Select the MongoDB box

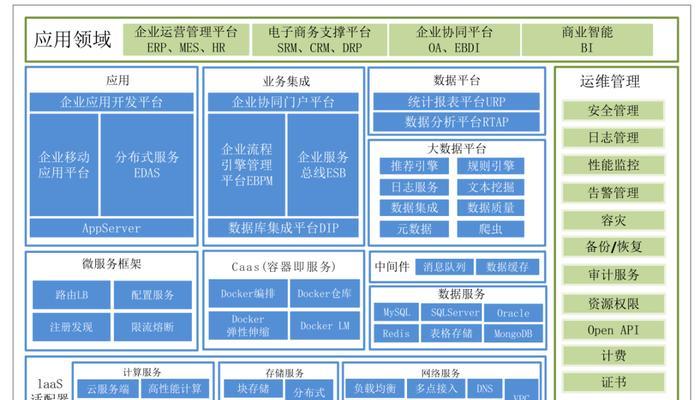[513, 333]
